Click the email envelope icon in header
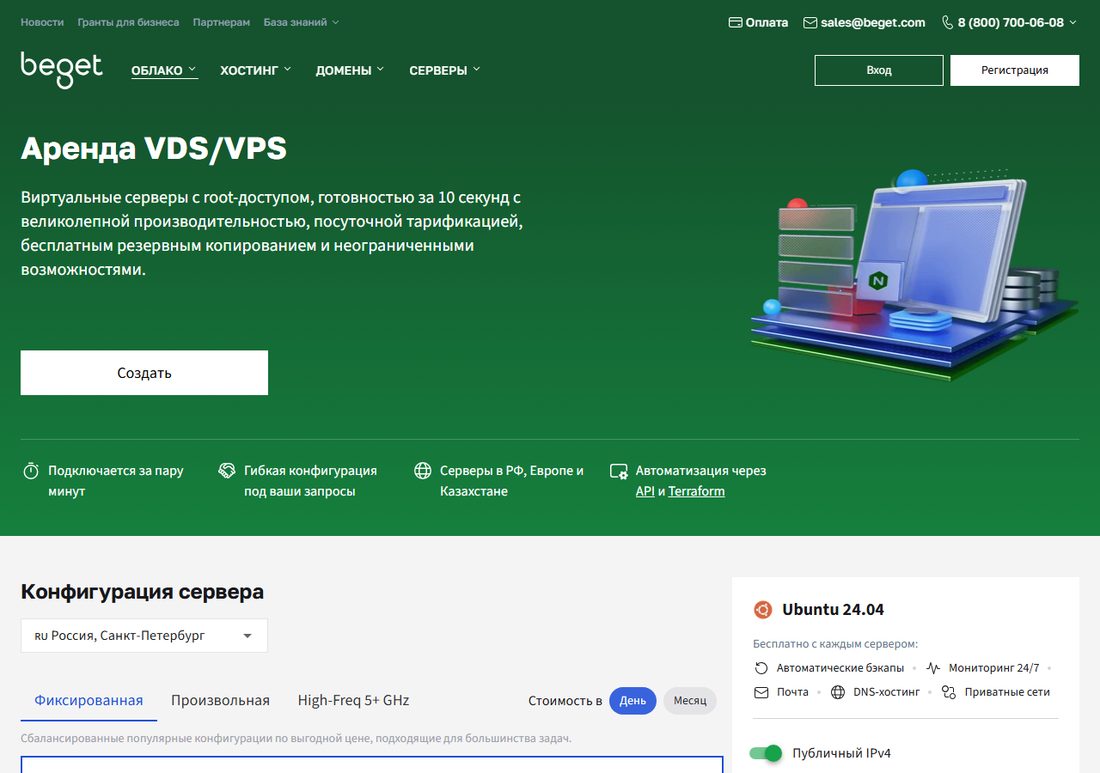Image resolution: width=1100 pixels, height=773 pixels. (x=810, y=22)
